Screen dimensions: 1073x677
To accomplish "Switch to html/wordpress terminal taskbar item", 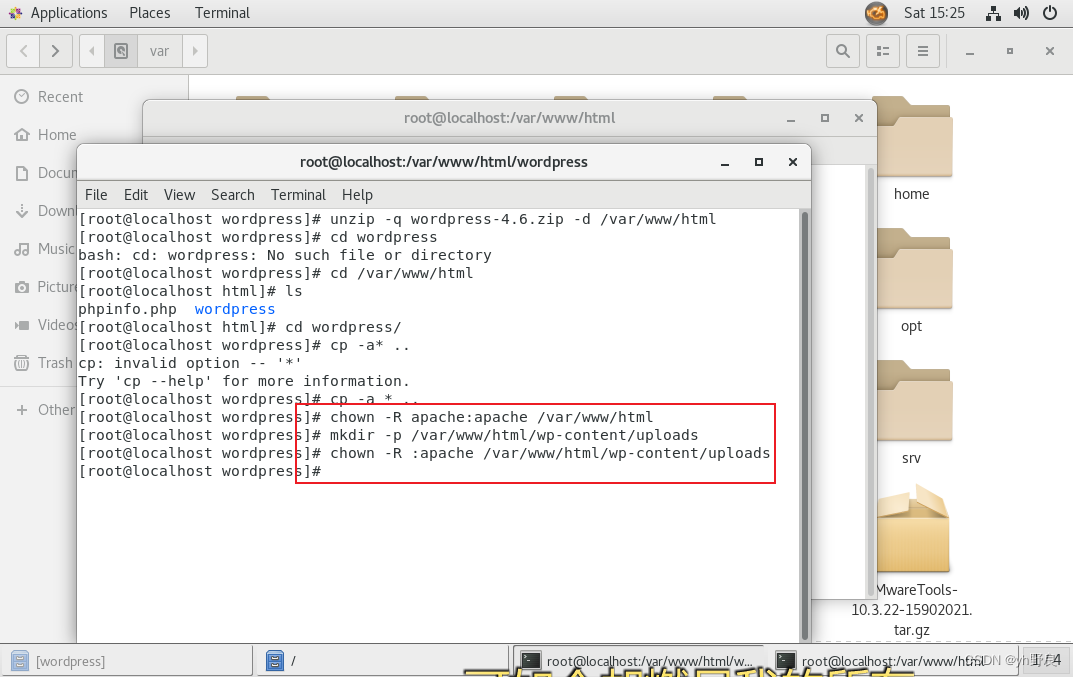I will pos(638,661).
